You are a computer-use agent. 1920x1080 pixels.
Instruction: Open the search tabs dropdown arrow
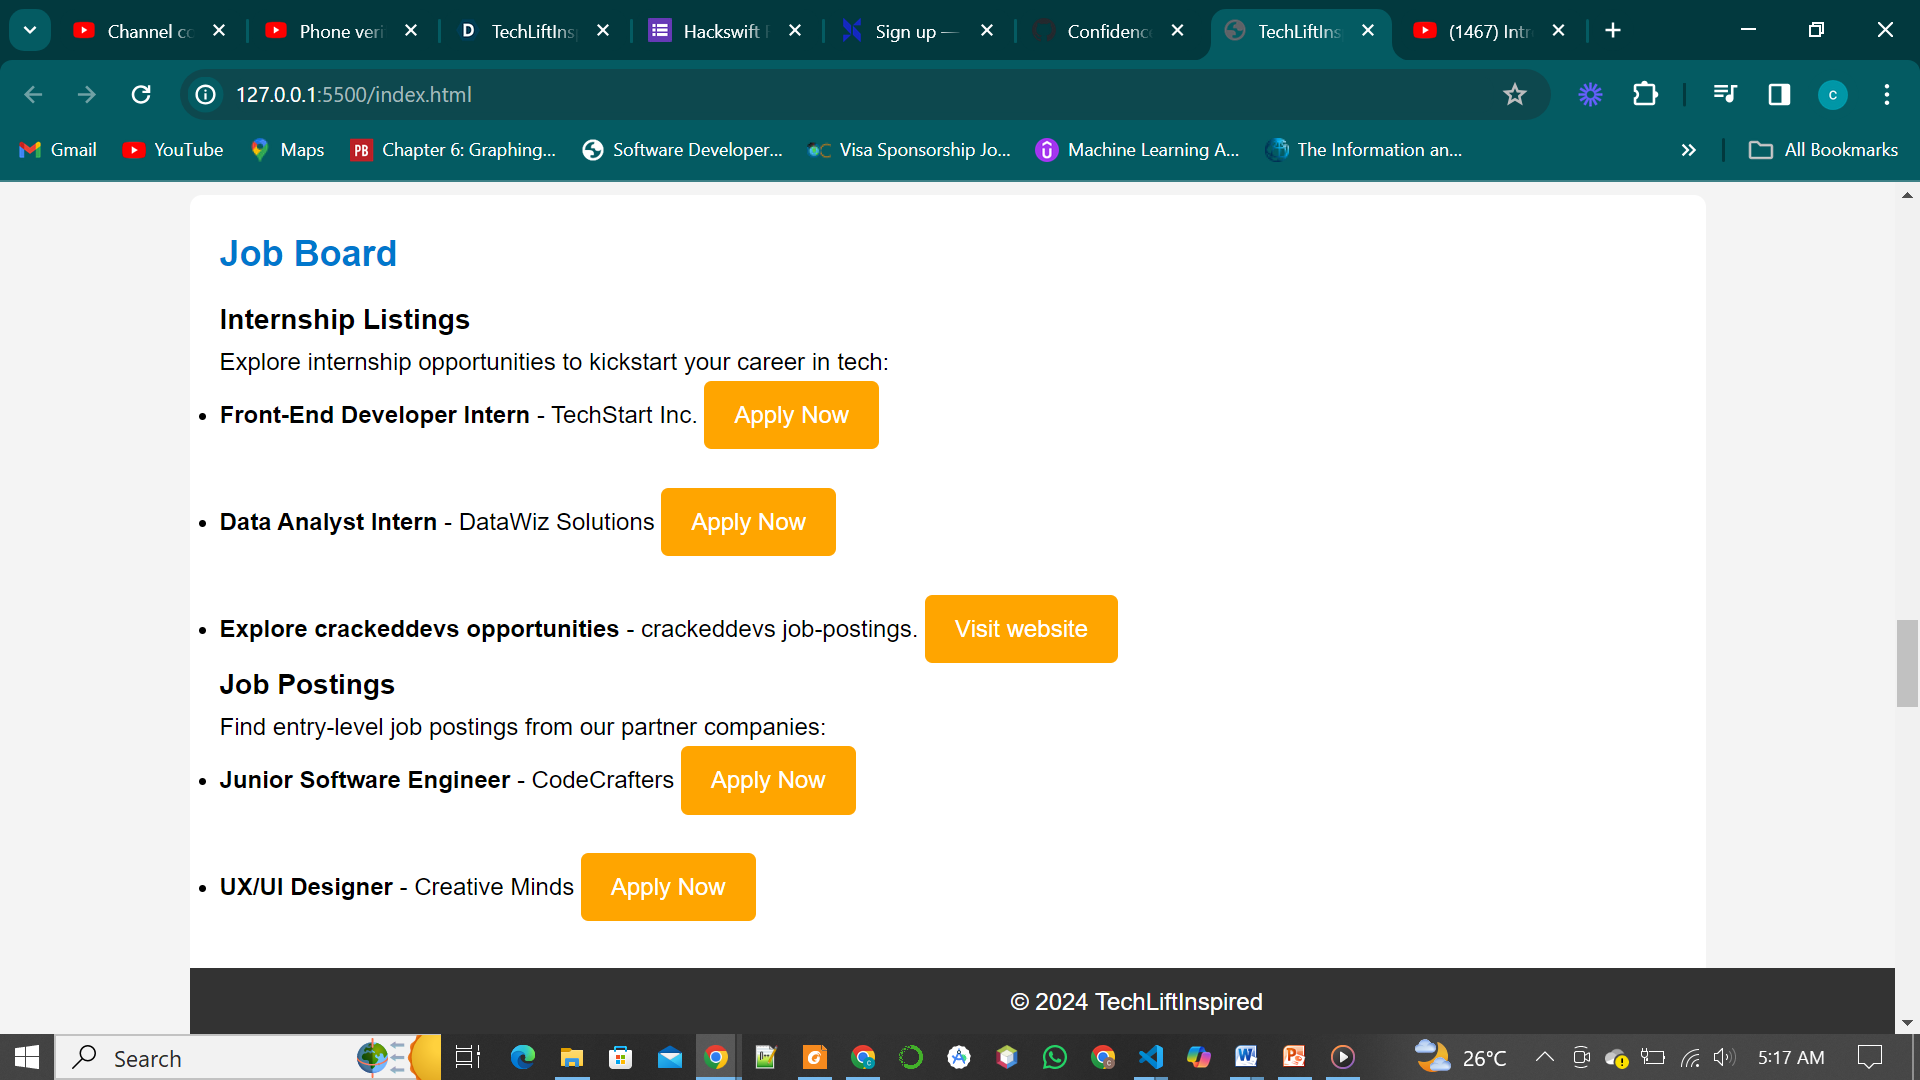pyautogui.click(x=30, y=30)
